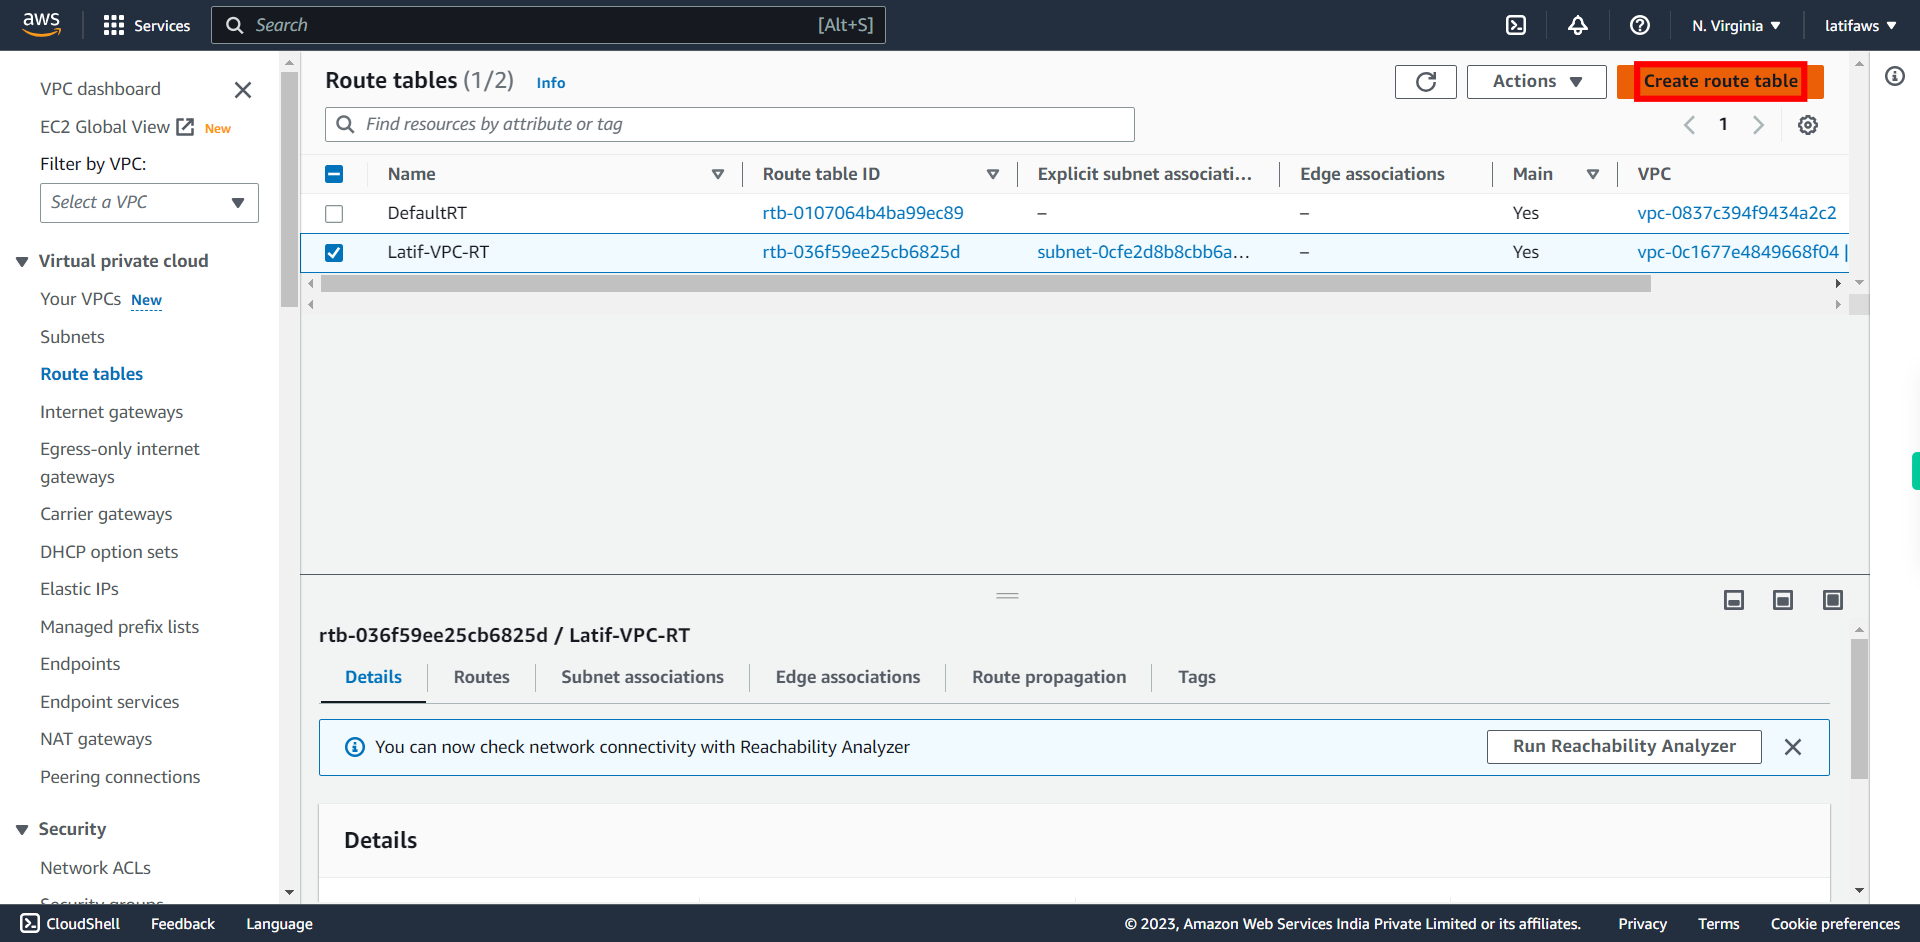Open the Services grid menu
This screenshot has height=942, width=1920.
coord(147,25)
